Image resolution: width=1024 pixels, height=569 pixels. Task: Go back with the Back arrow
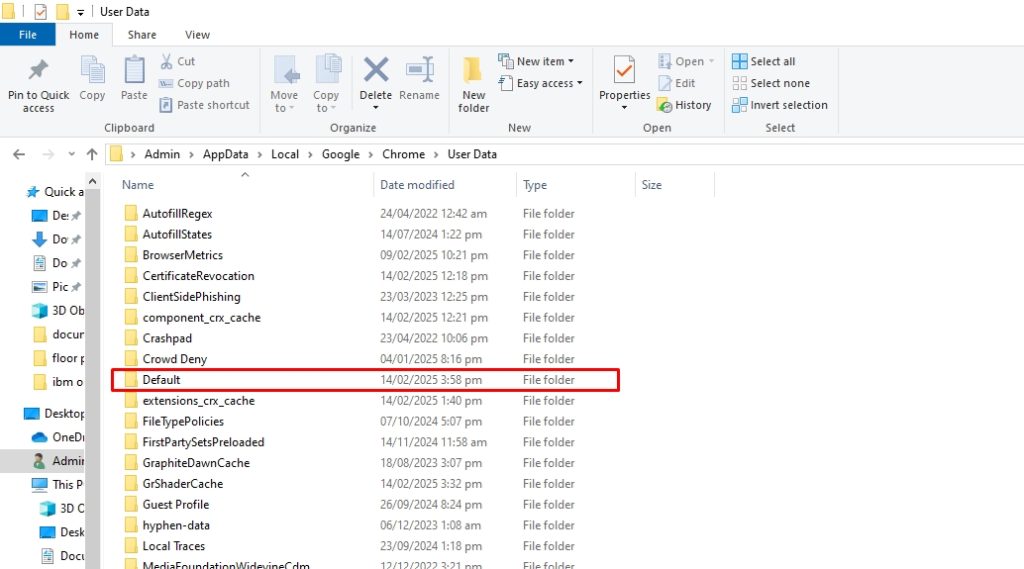click(x=19, y=154)
